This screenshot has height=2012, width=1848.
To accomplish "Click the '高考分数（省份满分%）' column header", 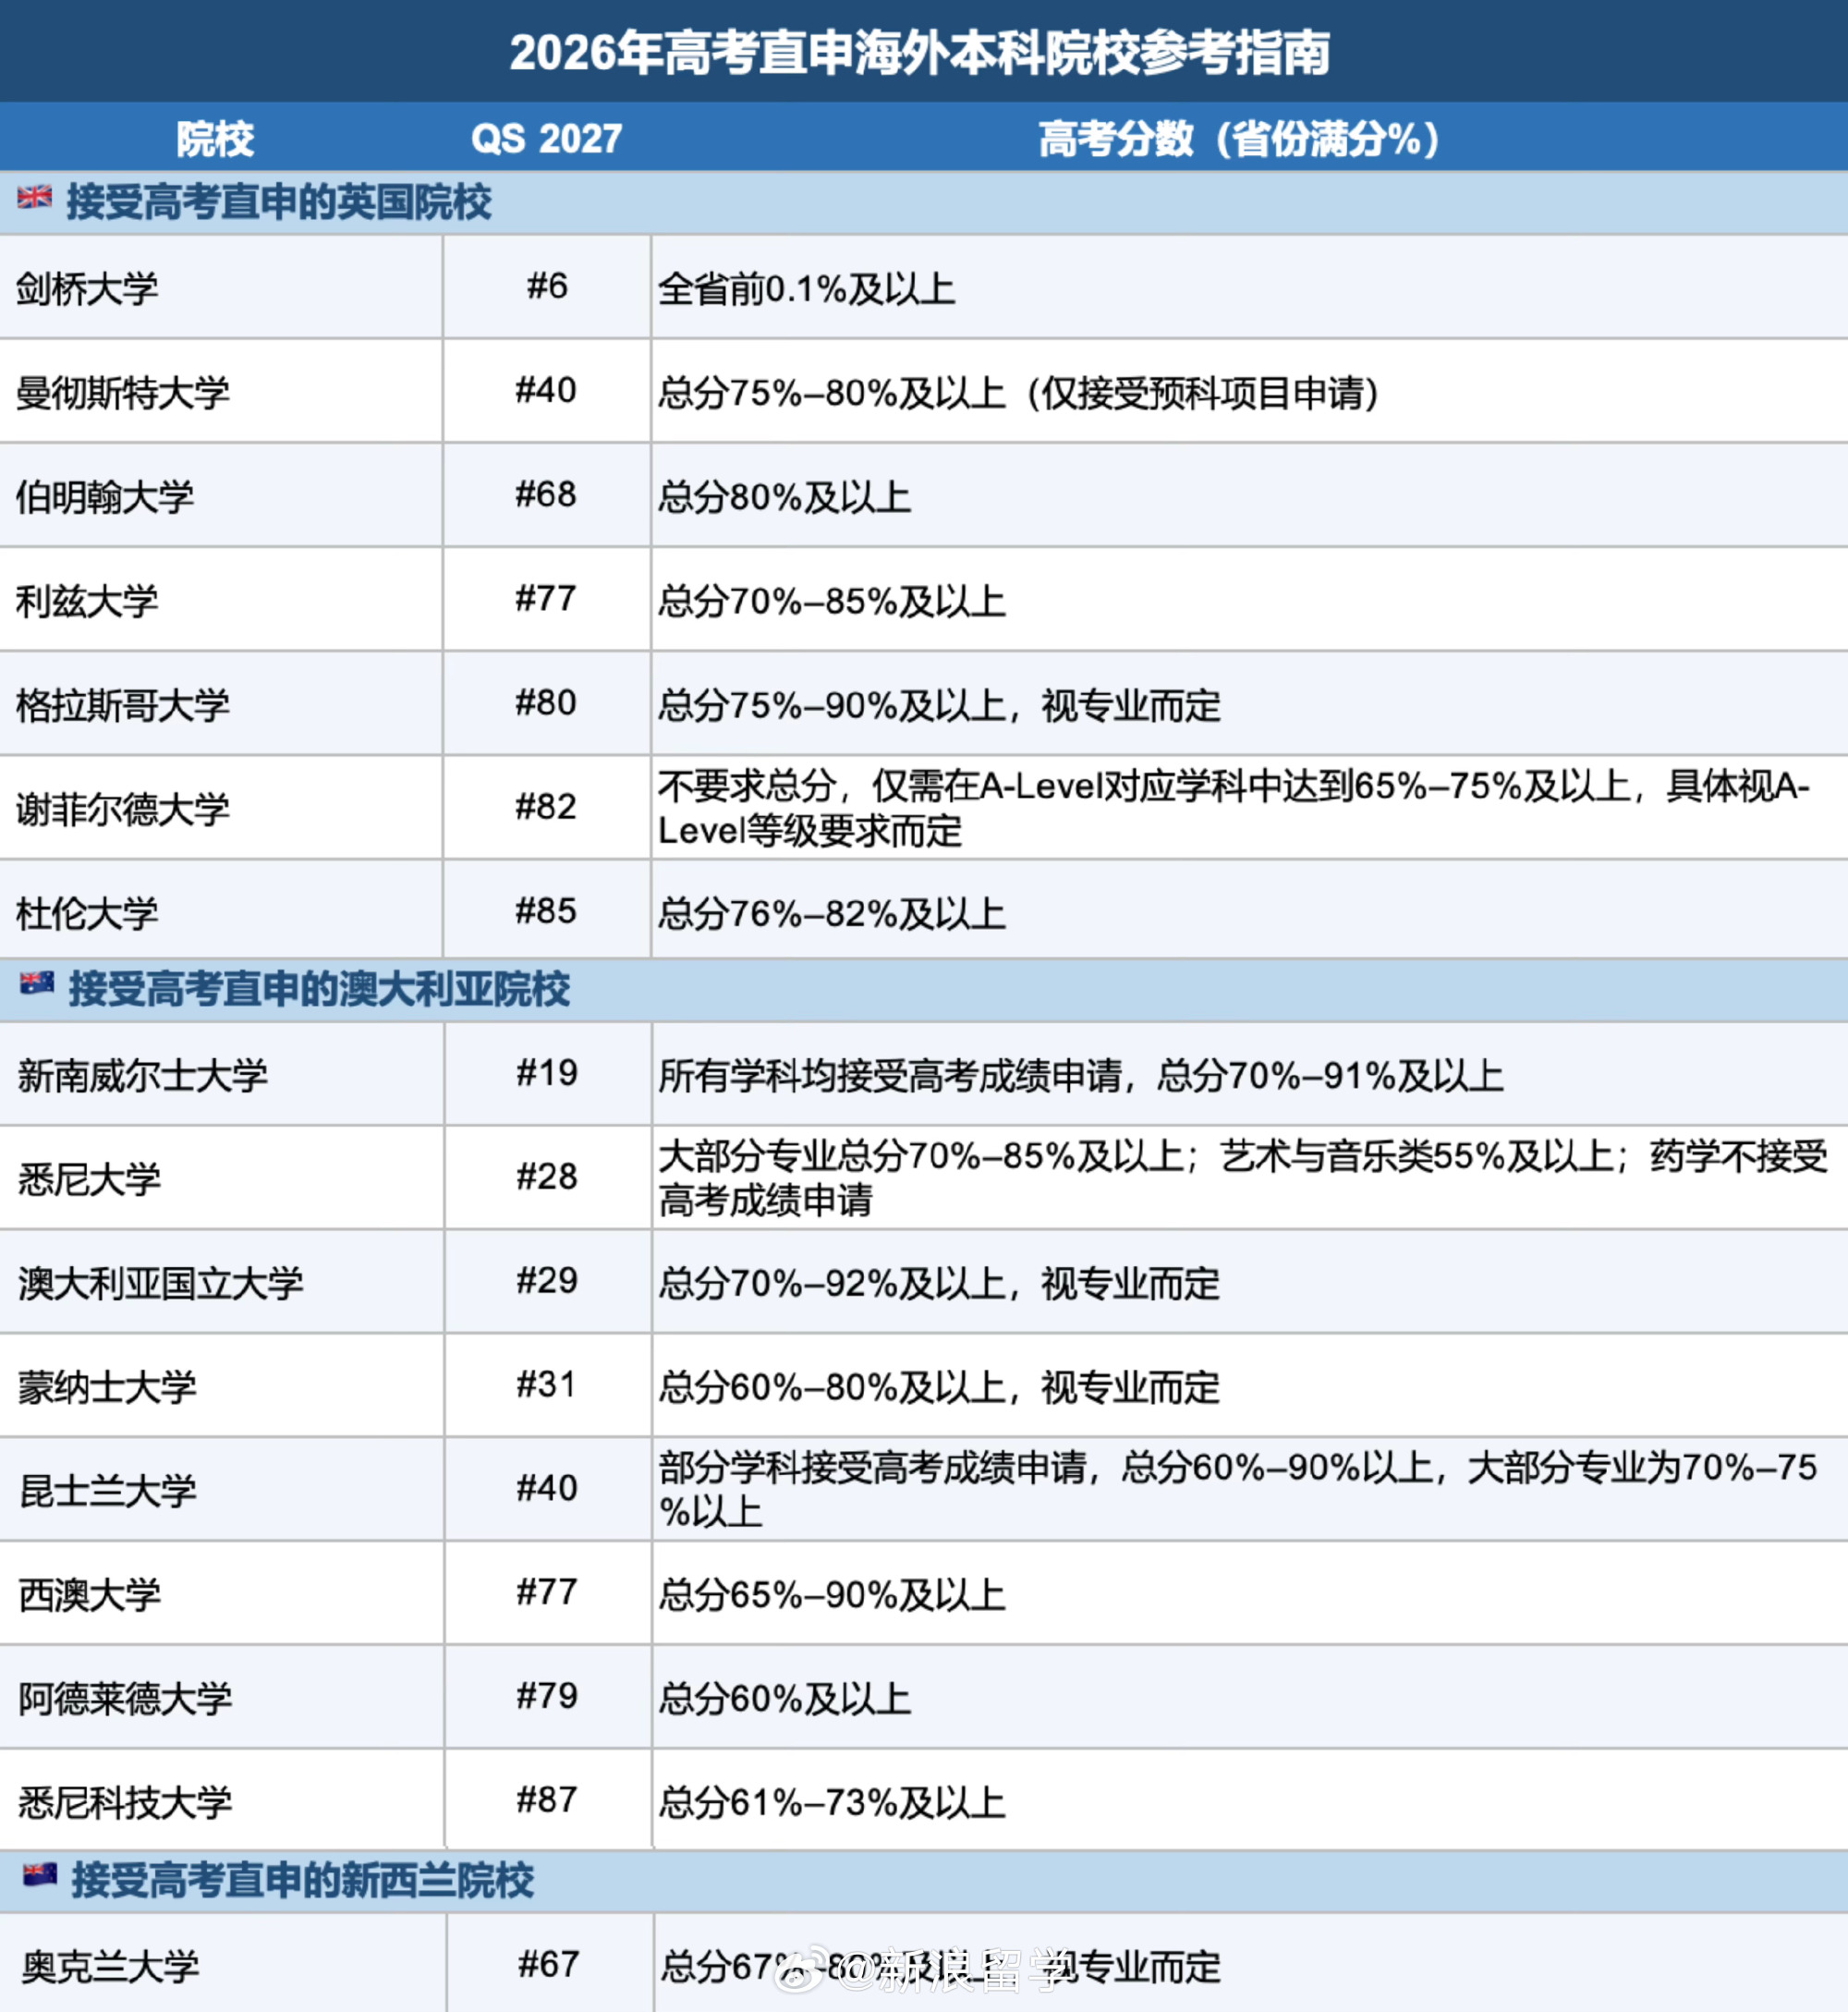I will [1240, 138].
